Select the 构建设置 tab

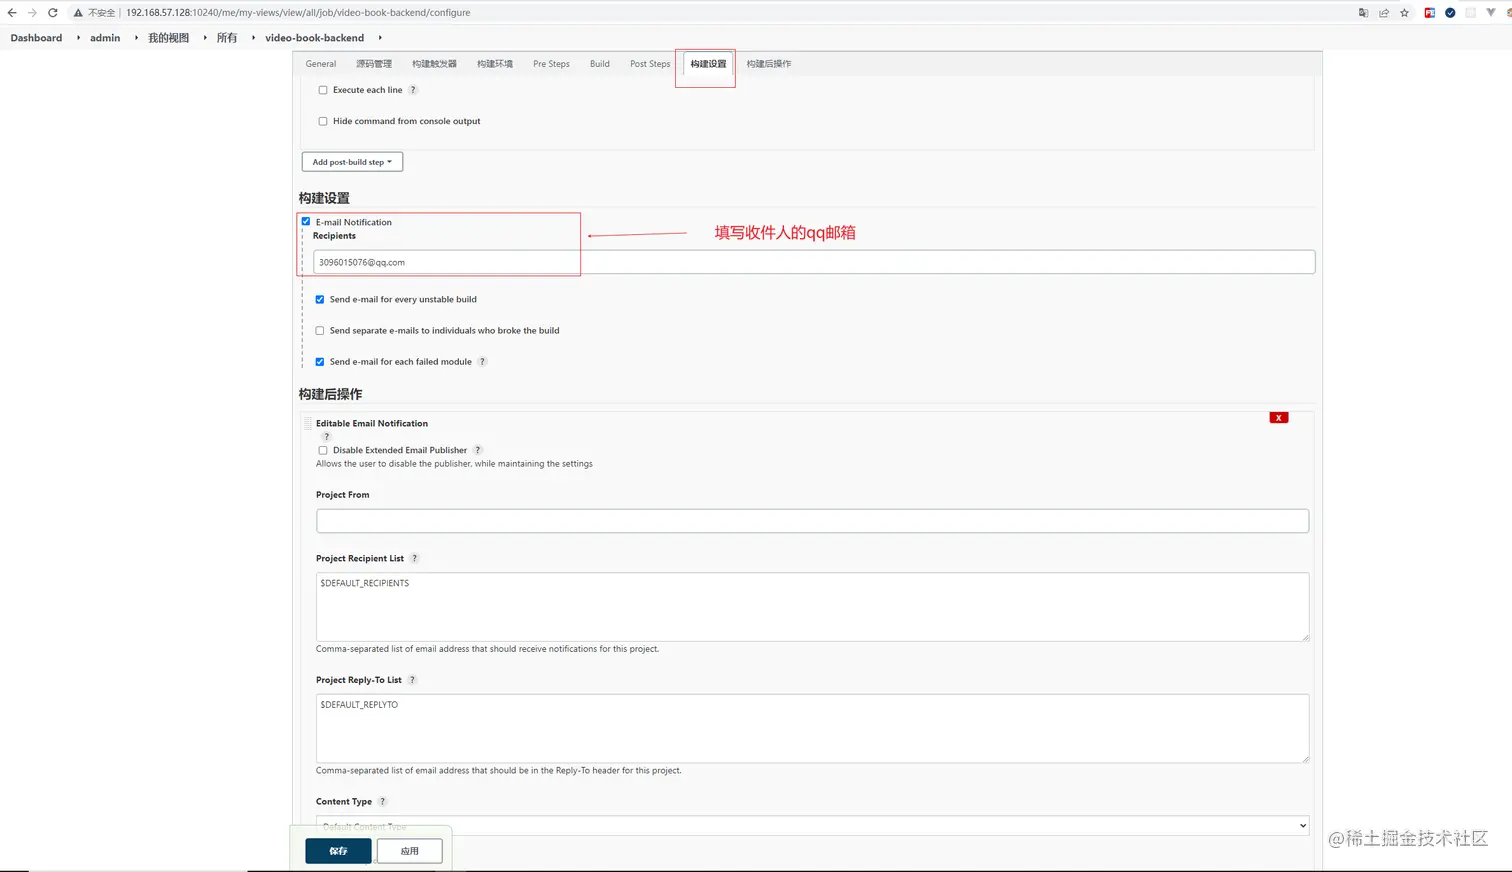click(708, 64)
